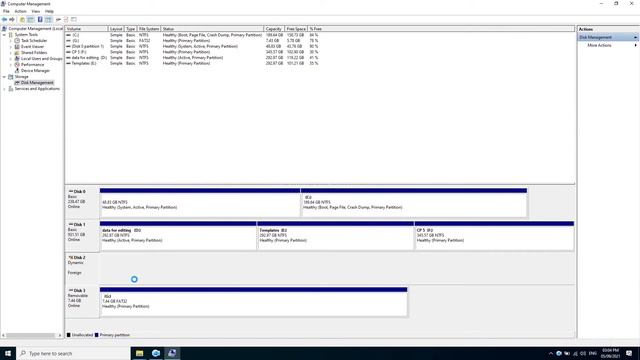The width and height of the screenshot is (640, 360).
Task: Sort by the % Free column header
Action: (x=316, y=29)
